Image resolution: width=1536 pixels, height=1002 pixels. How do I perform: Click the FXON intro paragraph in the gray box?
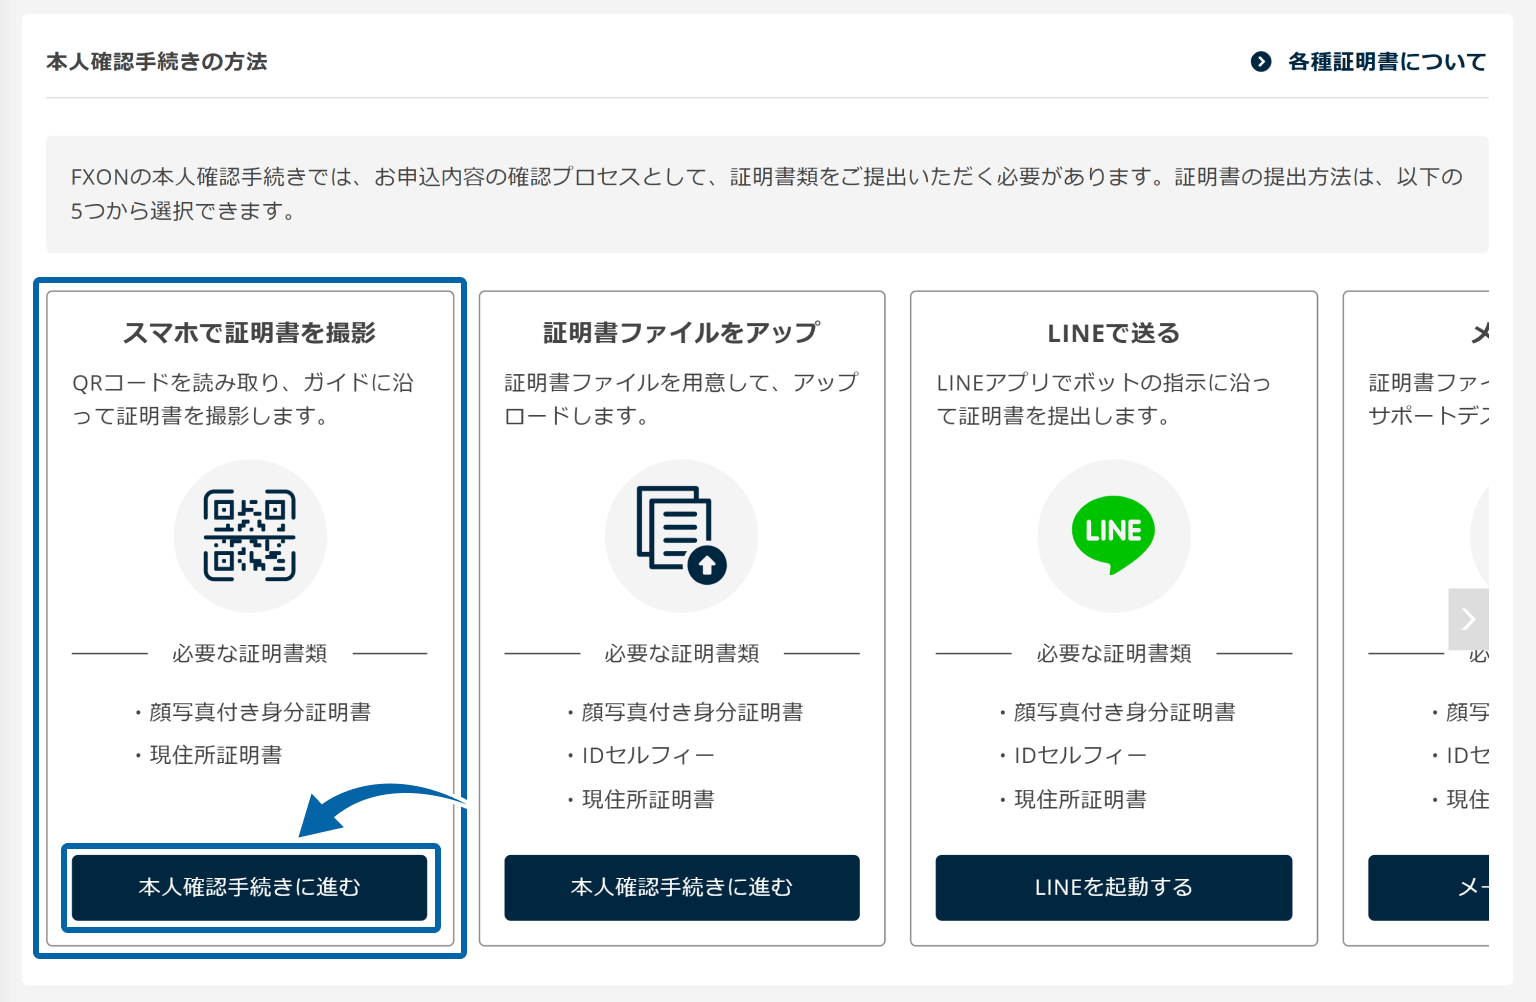[767, 194]
